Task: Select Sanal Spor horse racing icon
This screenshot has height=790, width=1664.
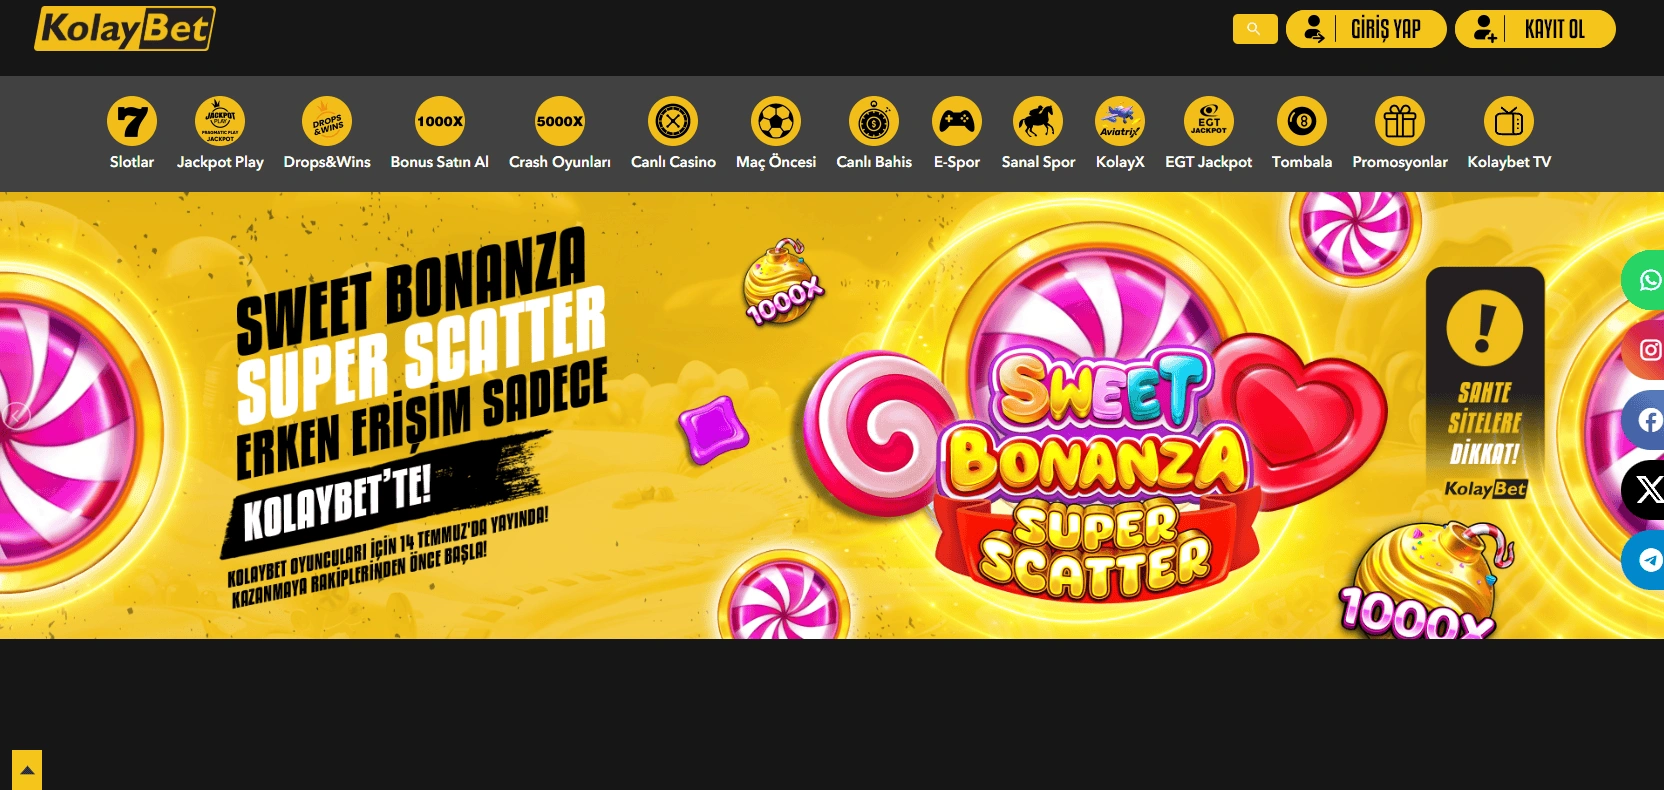Action: click(1038, 121)
